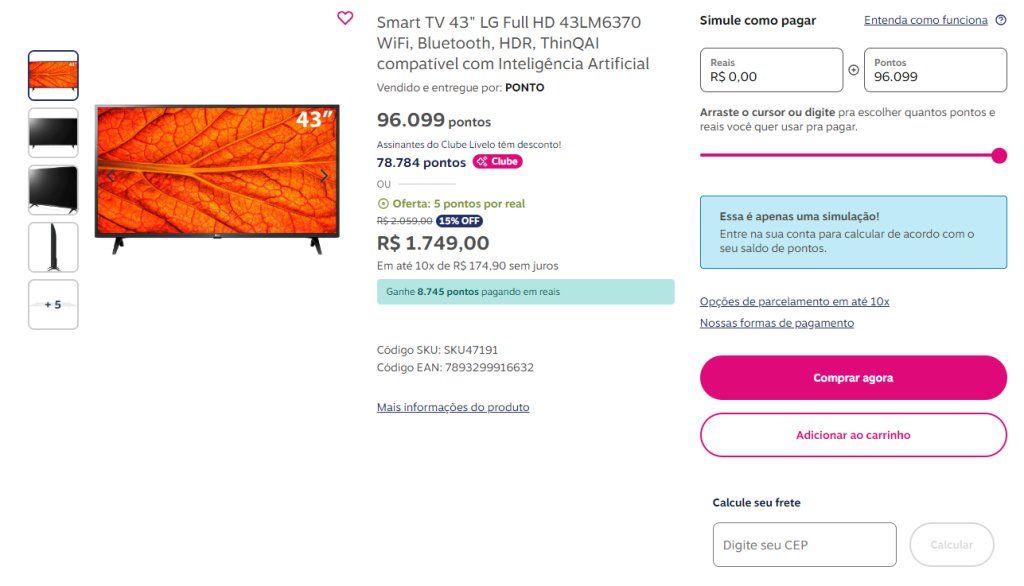Click help question mark icon
Screen dimensions: 1024x586
1000,20
